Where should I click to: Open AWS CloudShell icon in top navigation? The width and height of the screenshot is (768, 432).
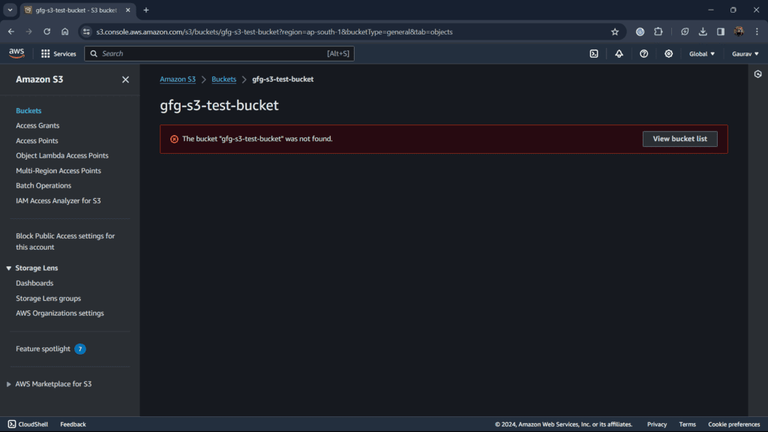coord(594,54)
